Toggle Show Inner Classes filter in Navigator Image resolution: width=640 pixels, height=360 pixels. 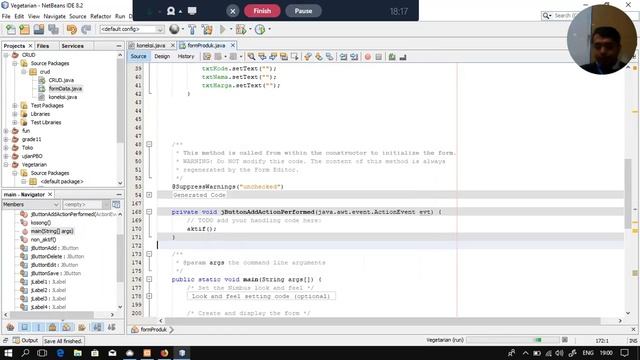click(x=67, y=327)
